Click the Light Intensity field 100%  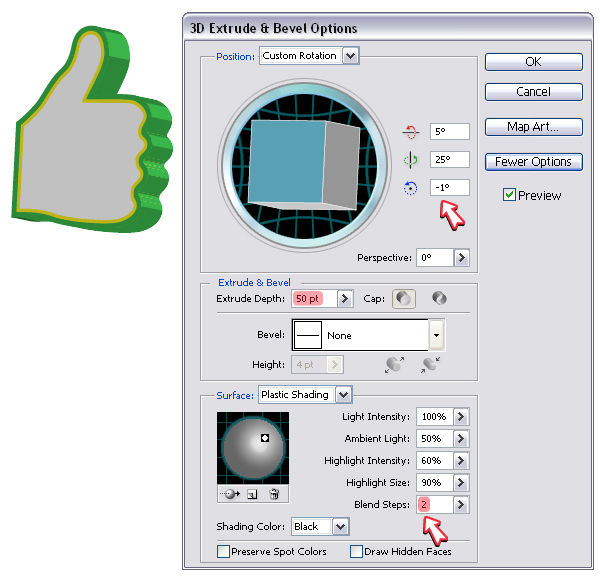pos(435,416)
